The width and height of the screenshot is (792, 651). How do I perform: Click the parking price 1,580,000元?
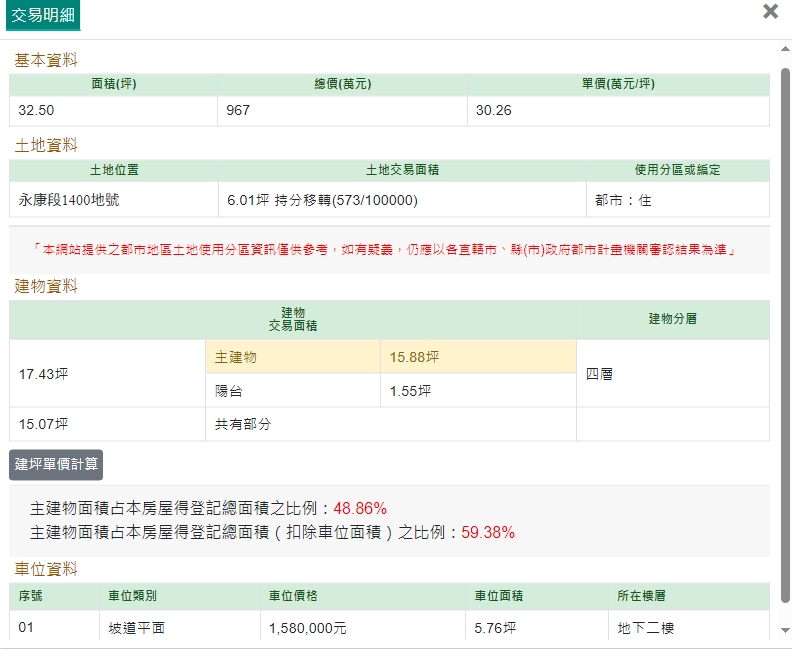click(307, 628)
